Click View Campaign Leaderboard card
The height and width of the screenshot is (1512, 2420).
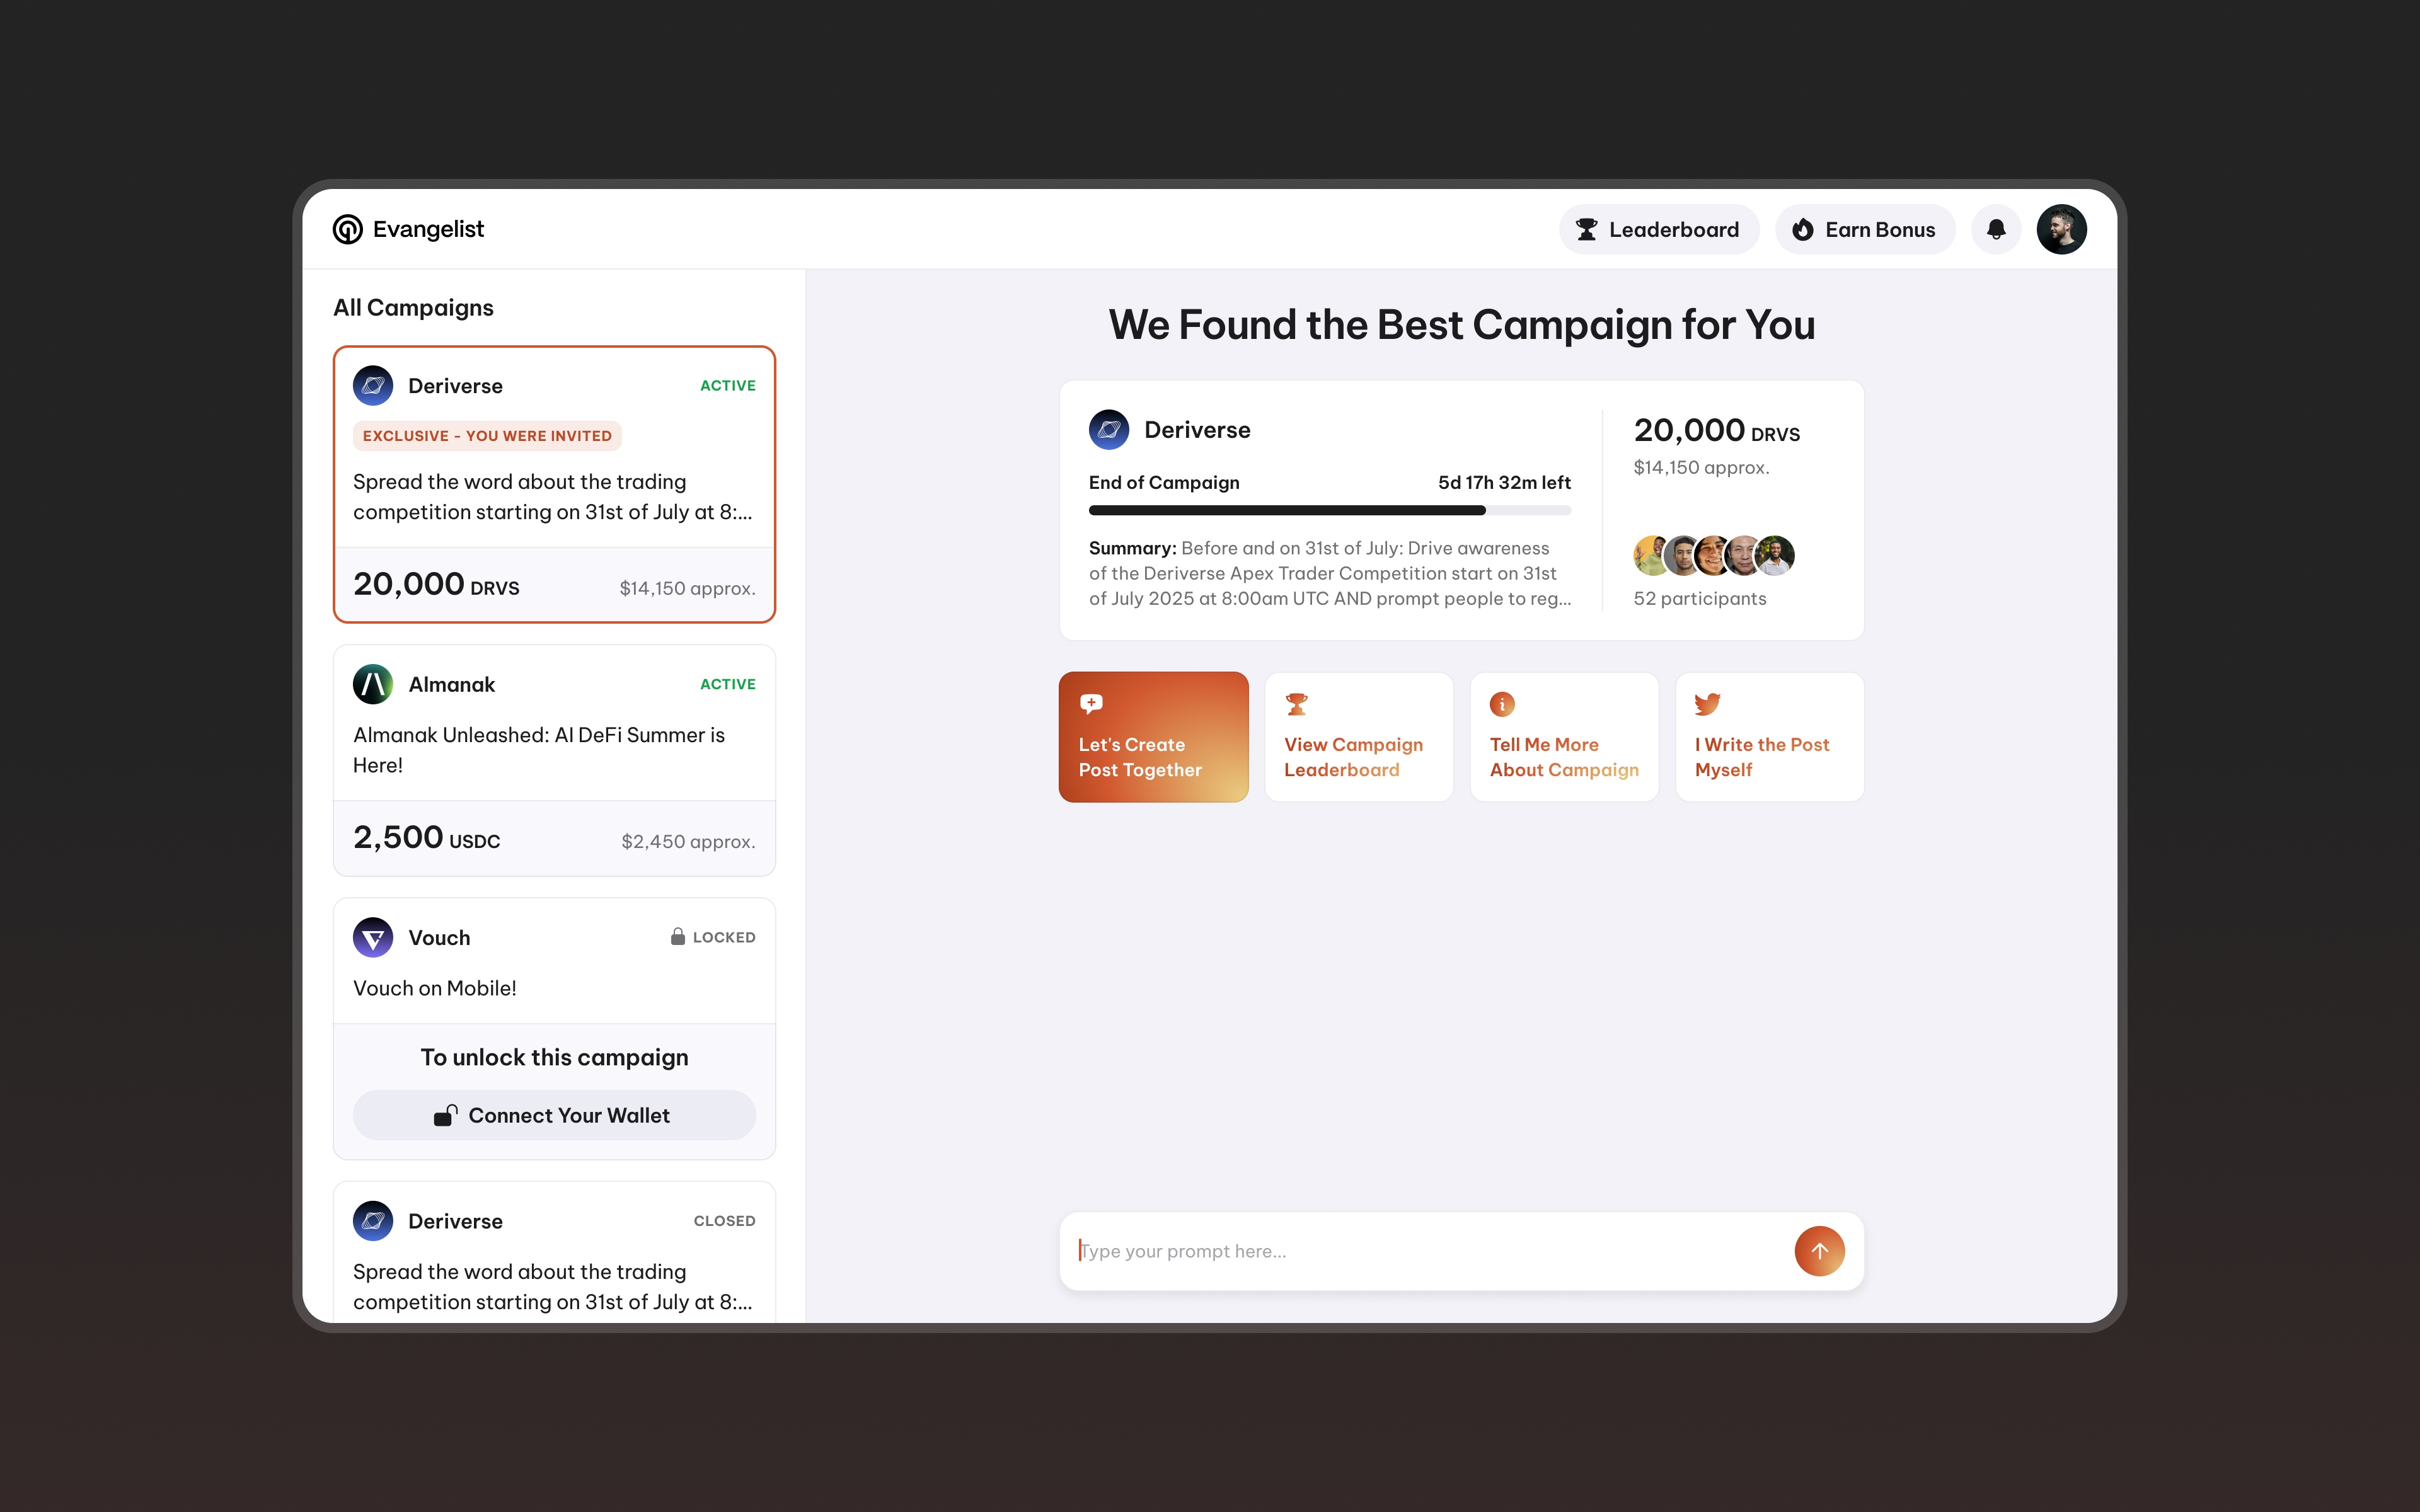pos(1359,737)
